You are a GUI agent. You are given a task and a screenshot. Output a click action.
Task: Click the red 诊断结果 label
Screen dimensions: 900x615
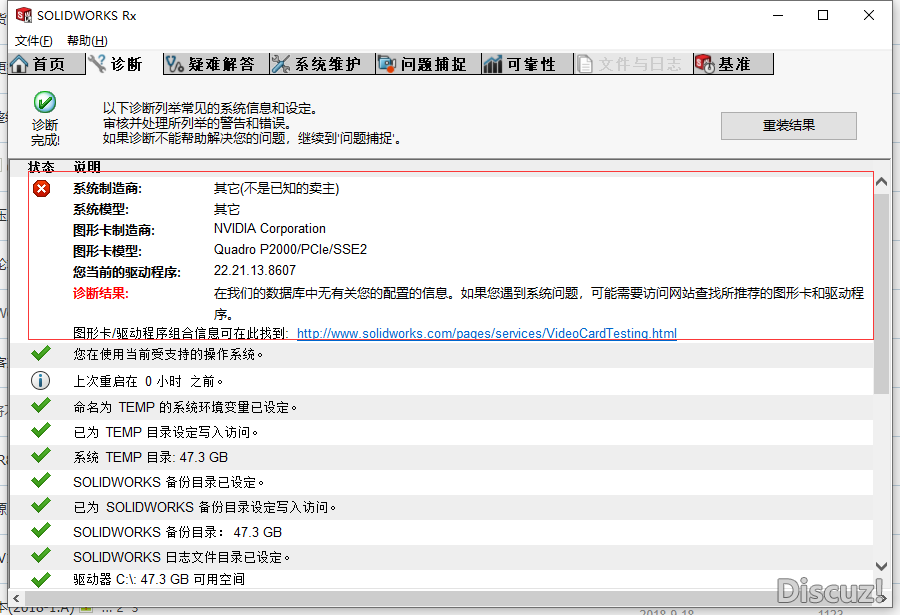coord(101,293)
